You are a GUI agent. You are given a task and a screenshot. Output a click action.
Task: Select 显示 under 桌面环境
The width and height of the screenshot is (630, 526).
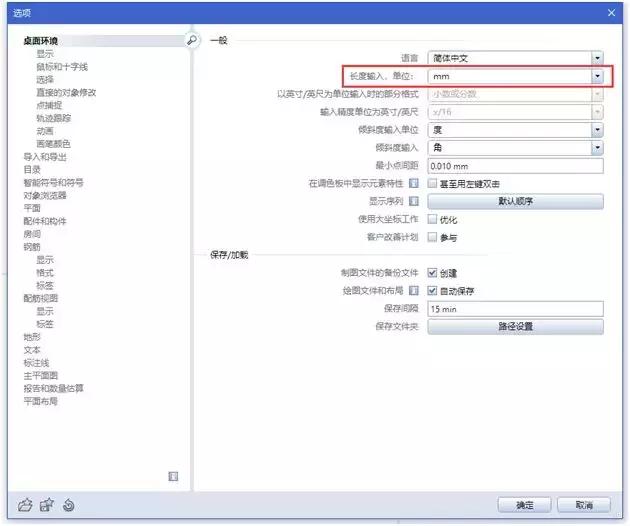45,53
